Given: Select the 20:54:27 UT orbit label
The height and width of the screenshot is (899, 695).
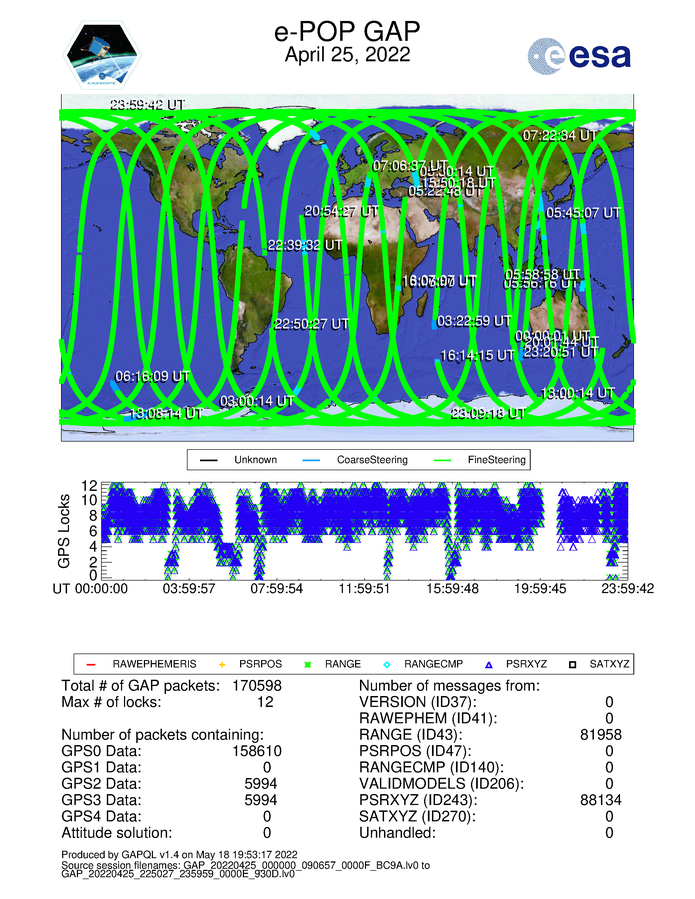Looking at the screenshot, I should click(341, 211).
